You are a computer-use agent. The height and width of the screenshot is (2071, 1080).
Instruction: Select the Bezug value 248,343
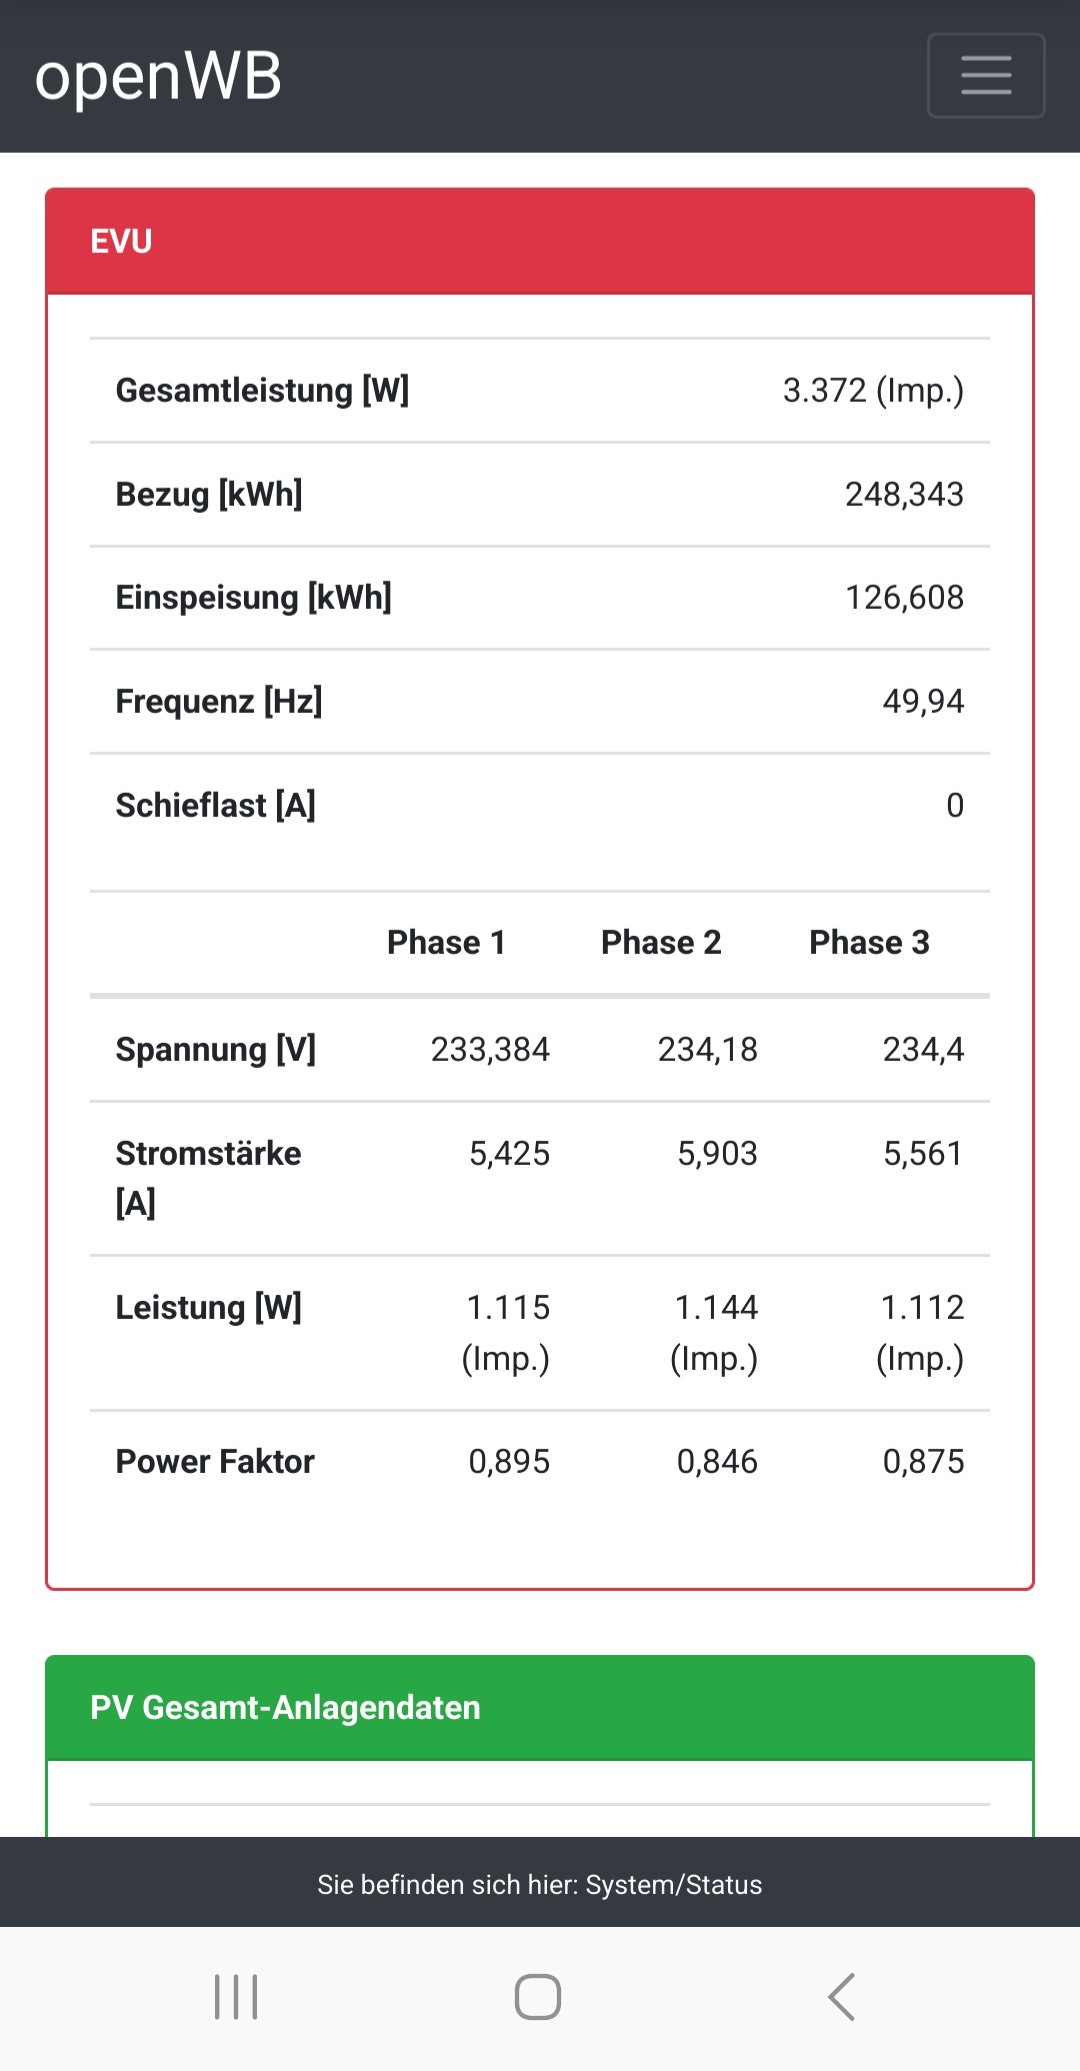[x=903, y=494]
